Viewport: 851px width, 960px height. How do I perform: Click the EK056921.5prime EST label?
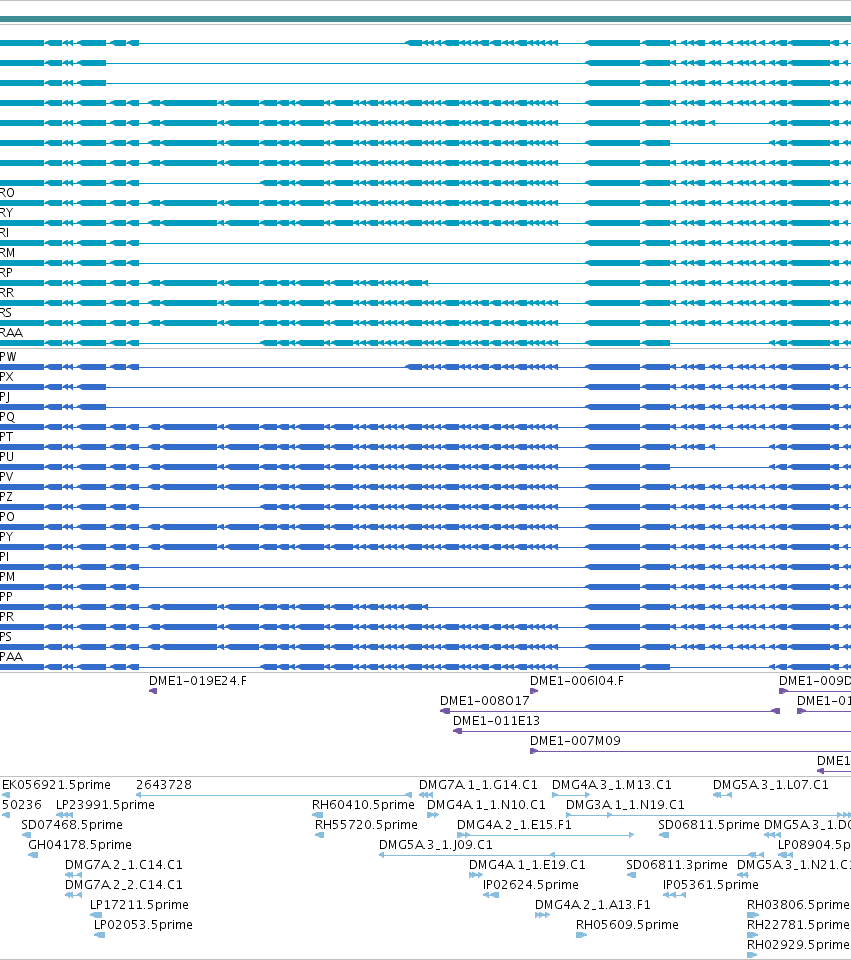tap(56, 785)
